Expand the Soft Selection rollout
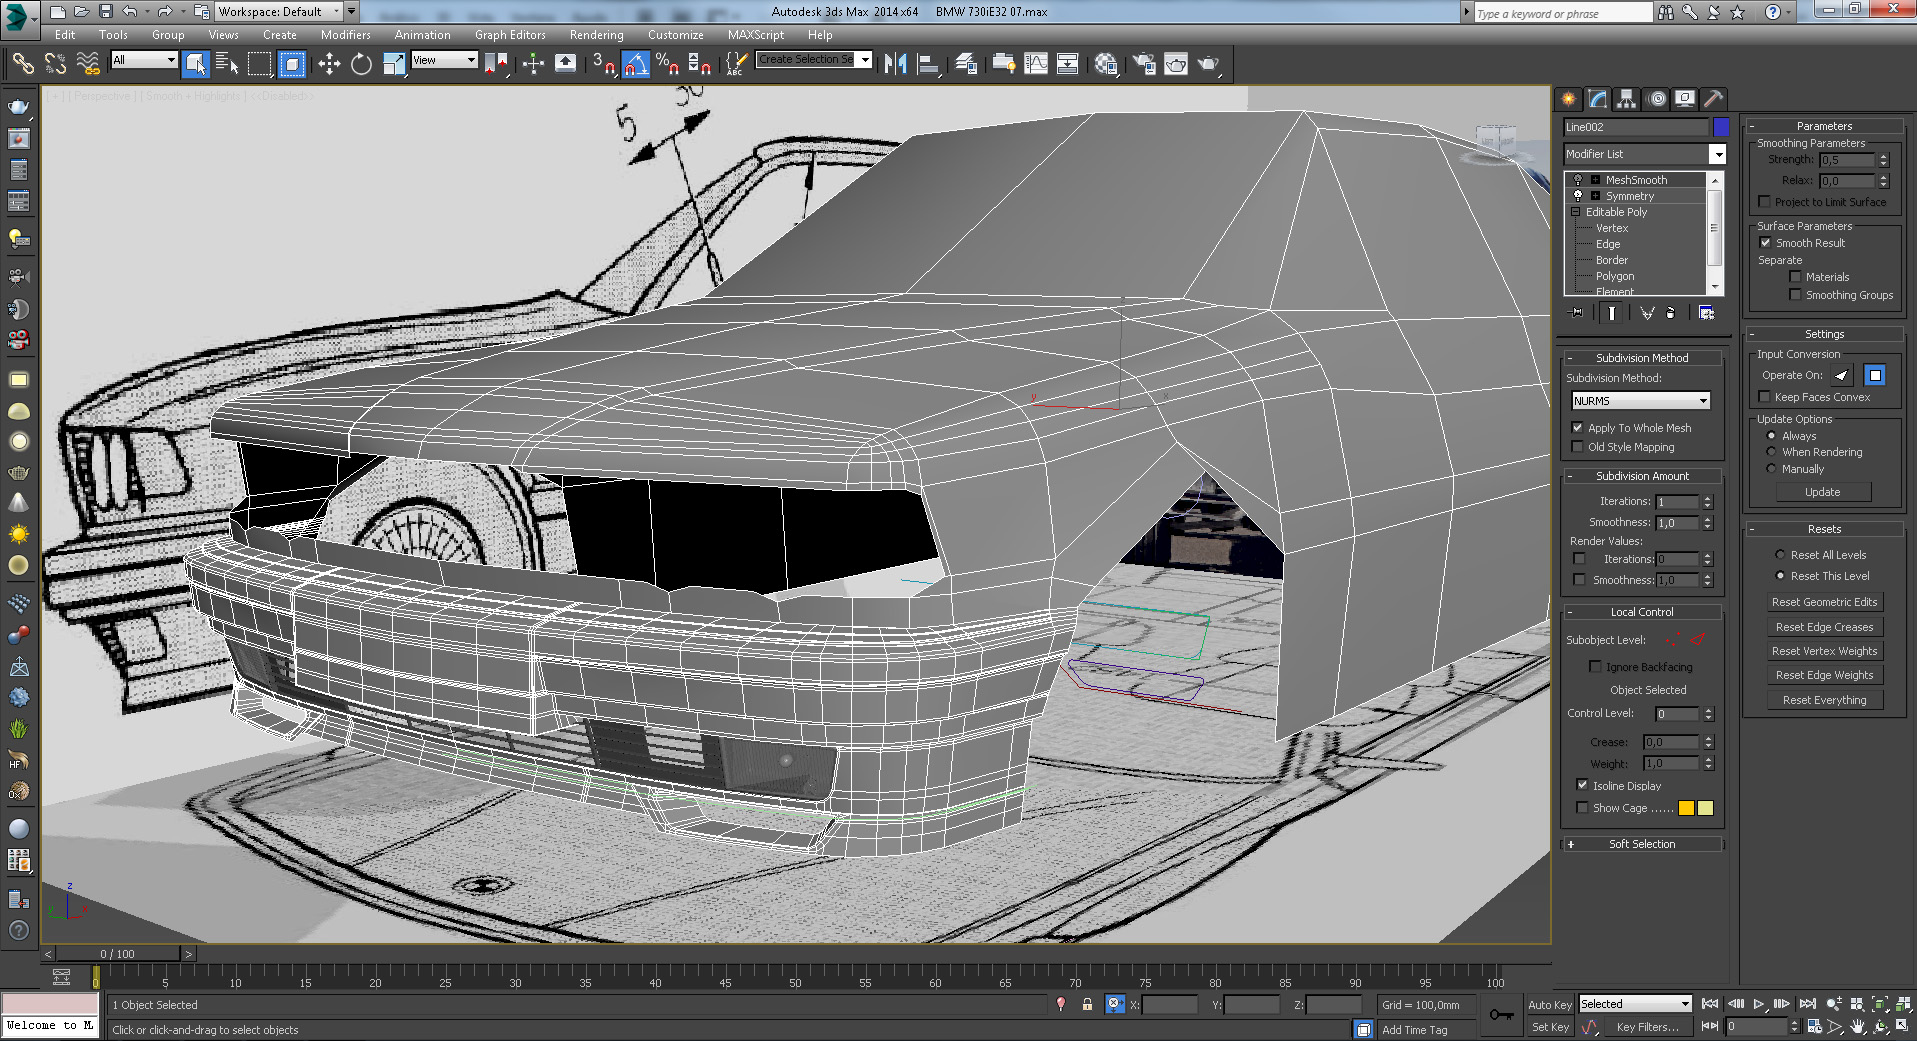The height and width of the screenshot is (1041, 1917). pyautogui.click(x=1642, y=844)
